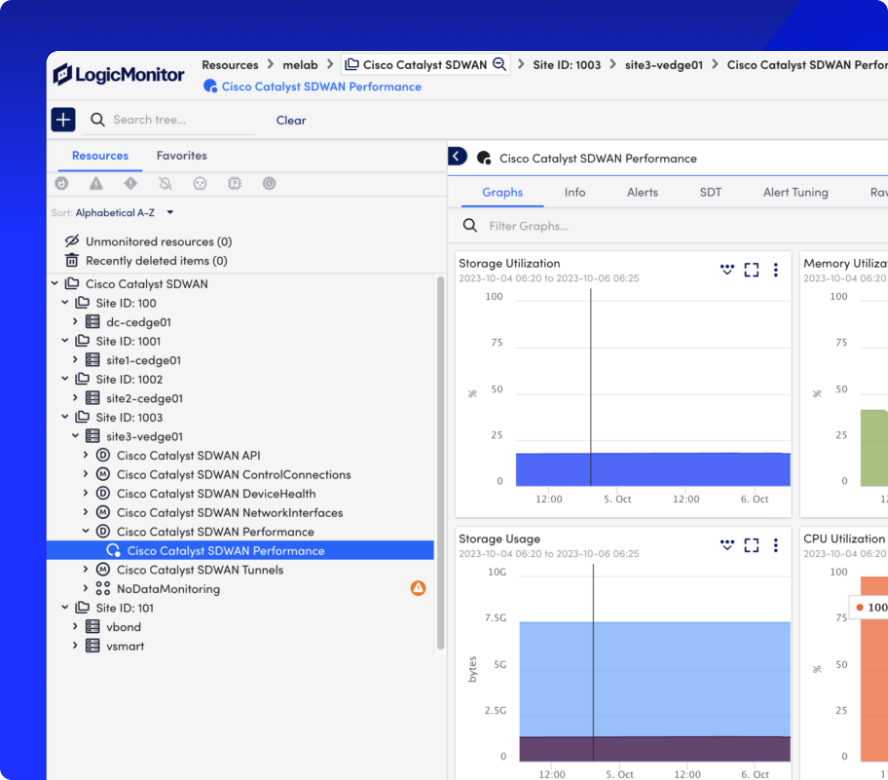
Task: Toggle the muted bell filter icon
Action: click(x=165, y=184)
